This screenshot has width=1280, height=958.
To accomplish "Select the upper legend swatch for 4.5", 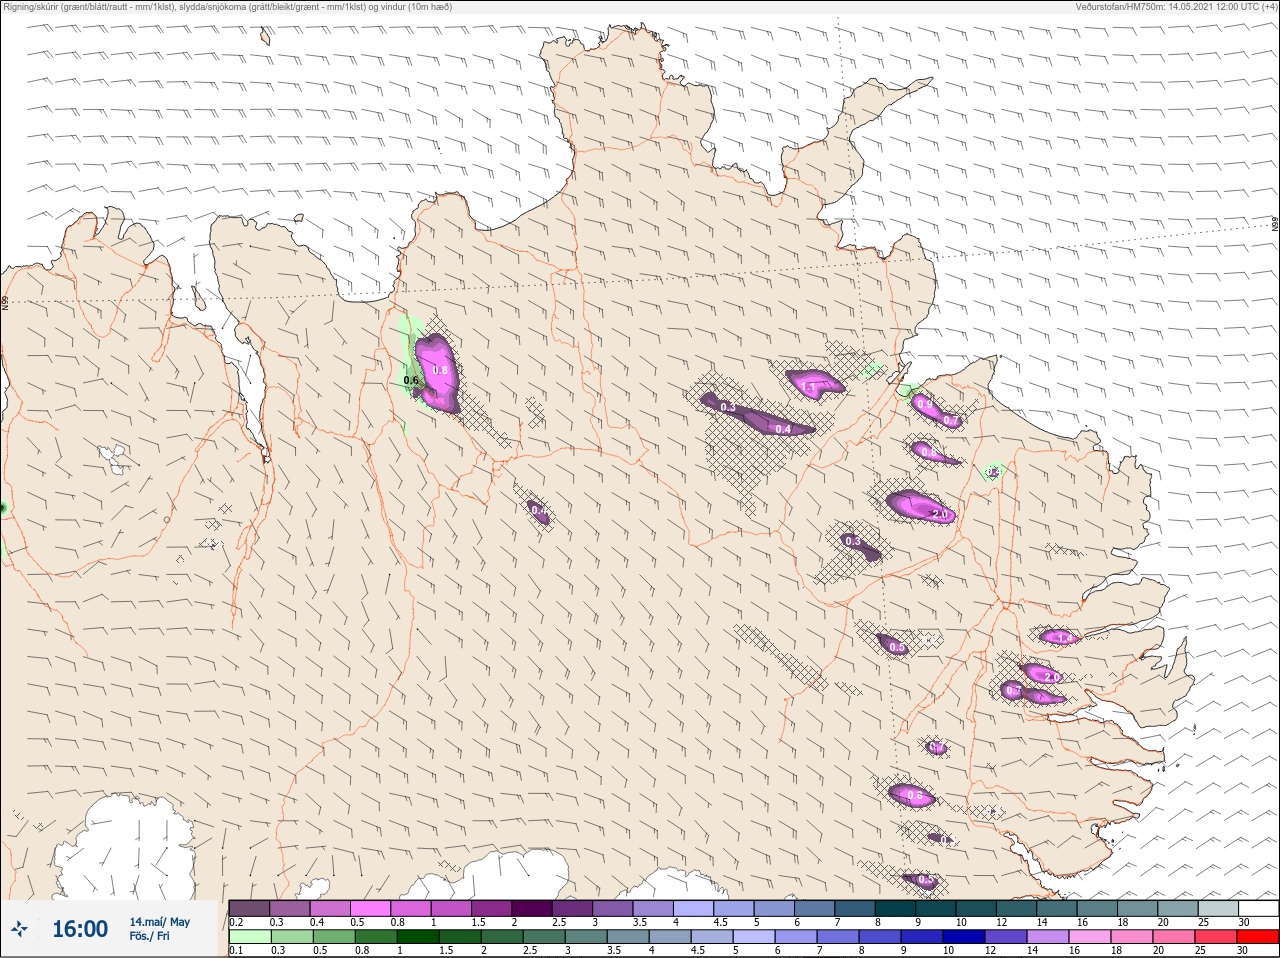I will point(735,908).
